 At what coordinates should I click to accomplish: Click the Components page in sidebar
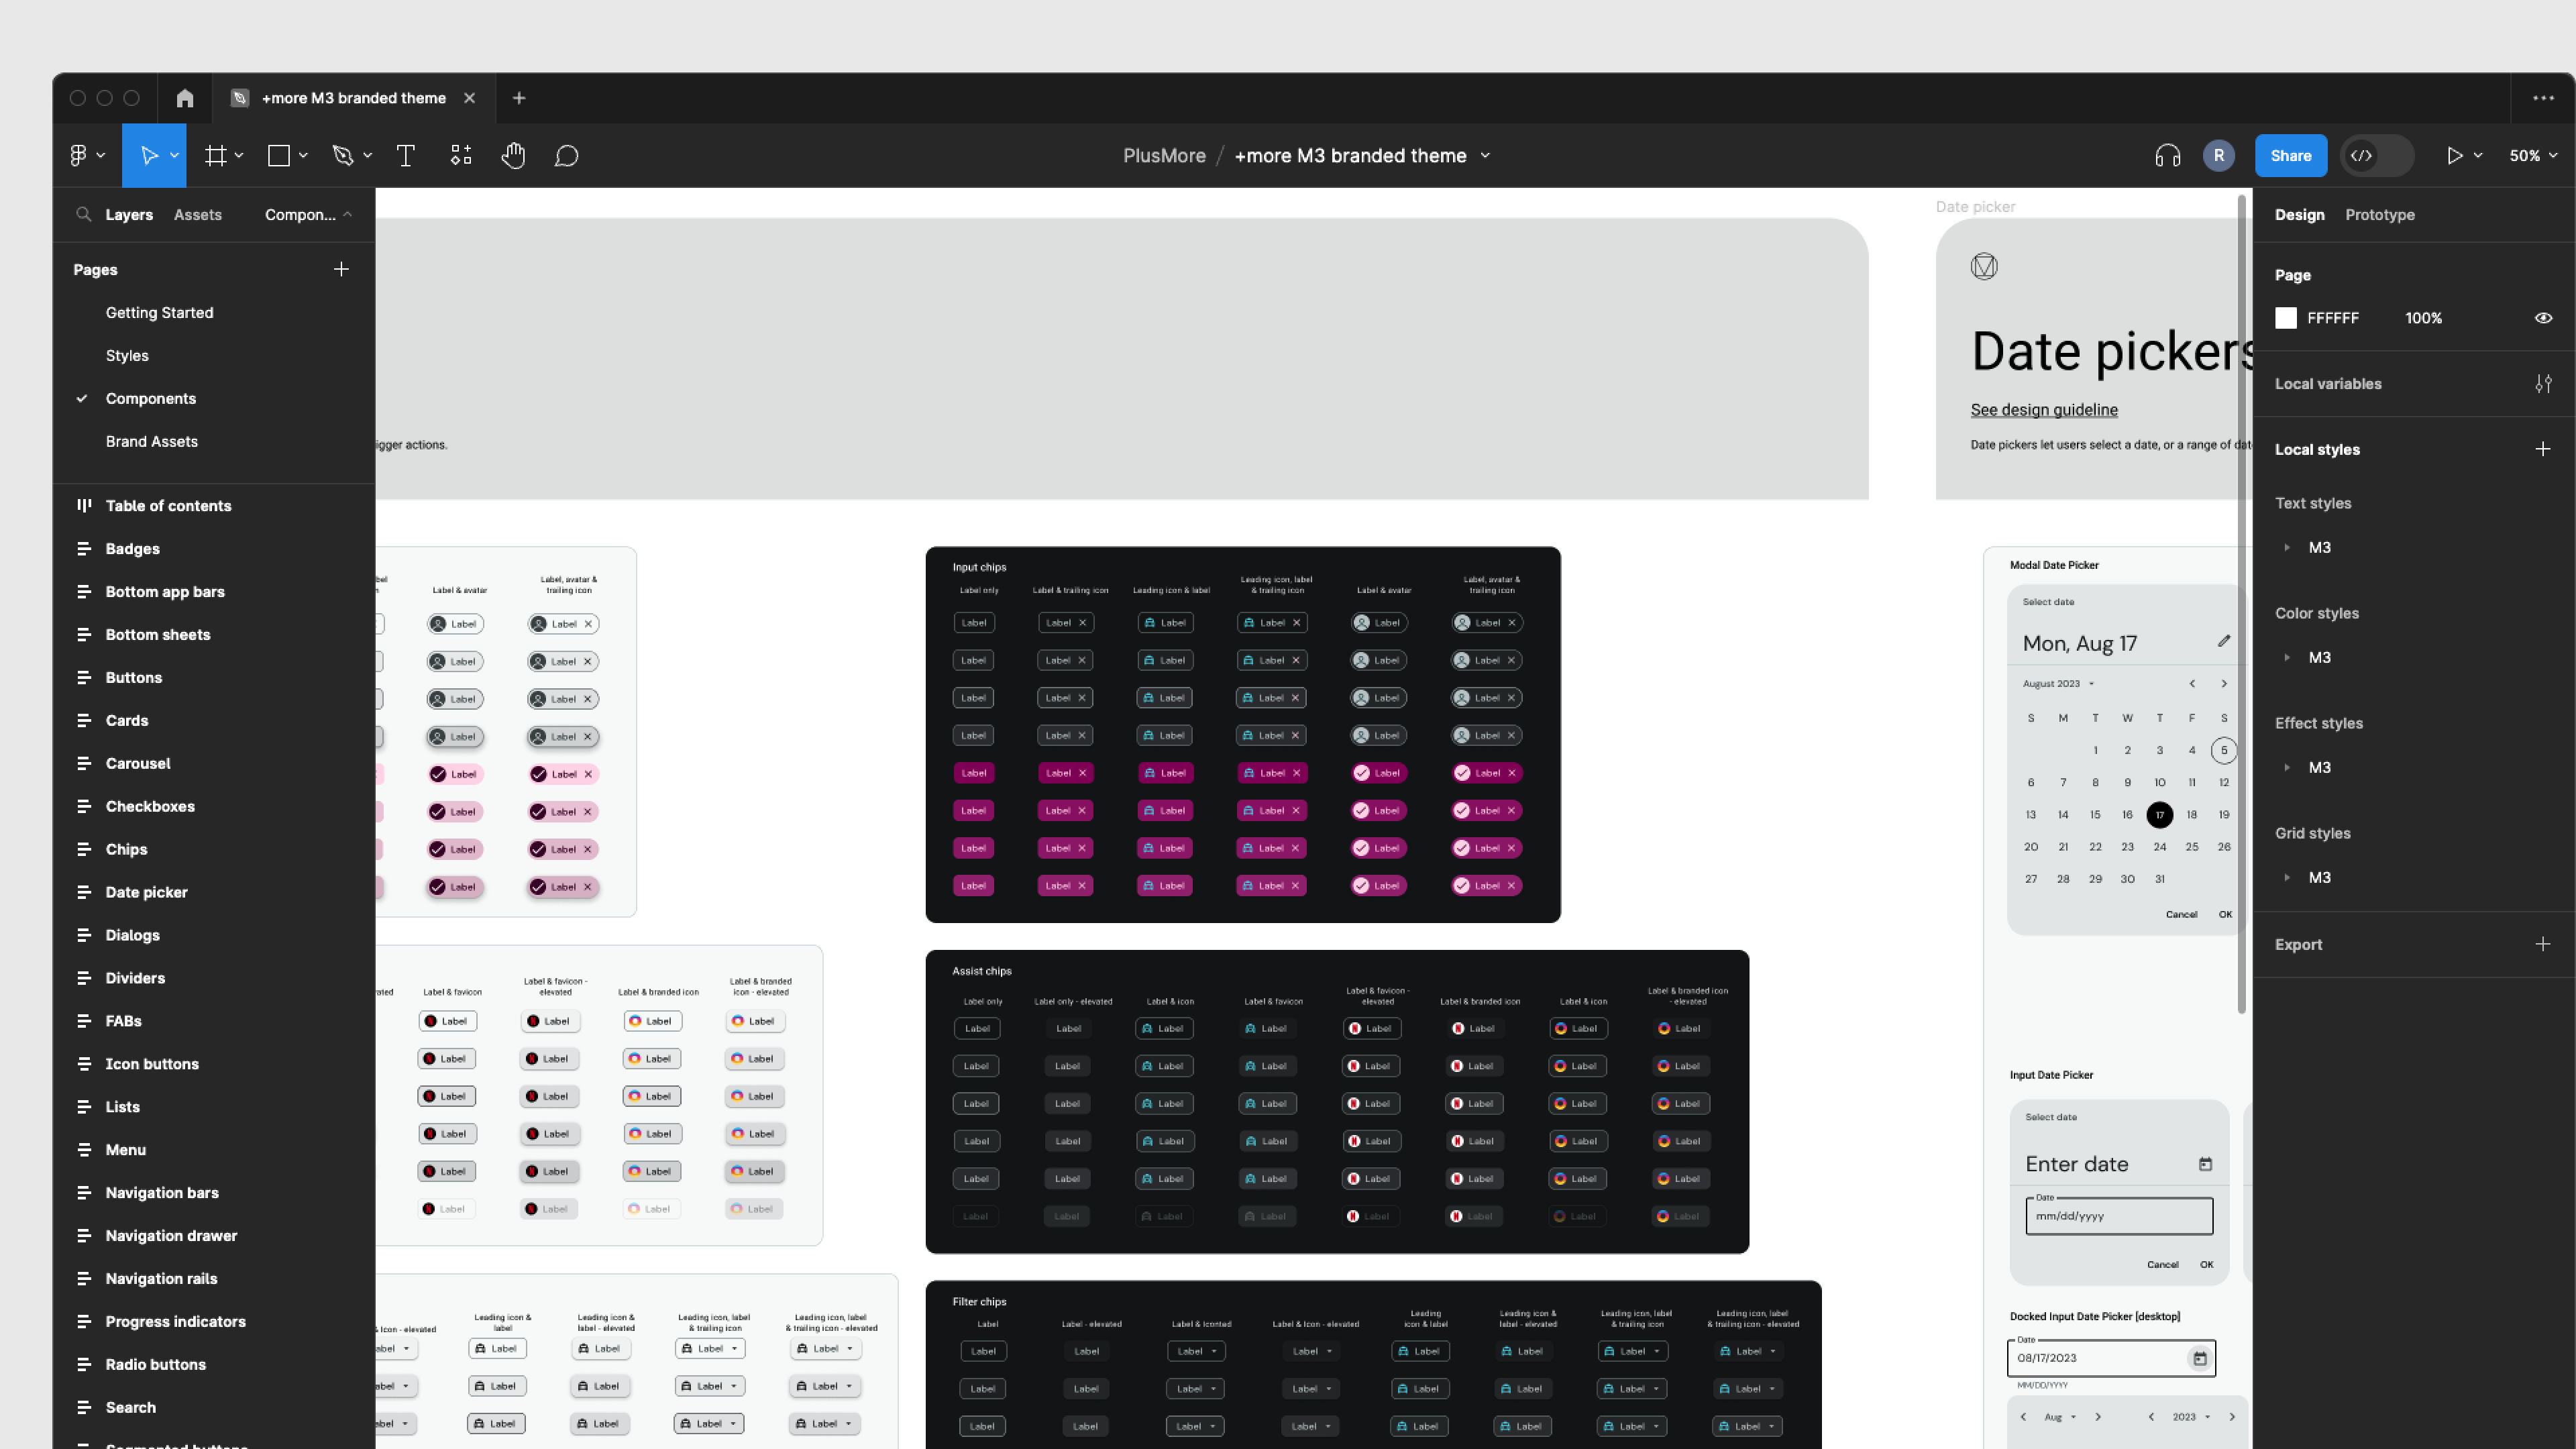point(150,398)
